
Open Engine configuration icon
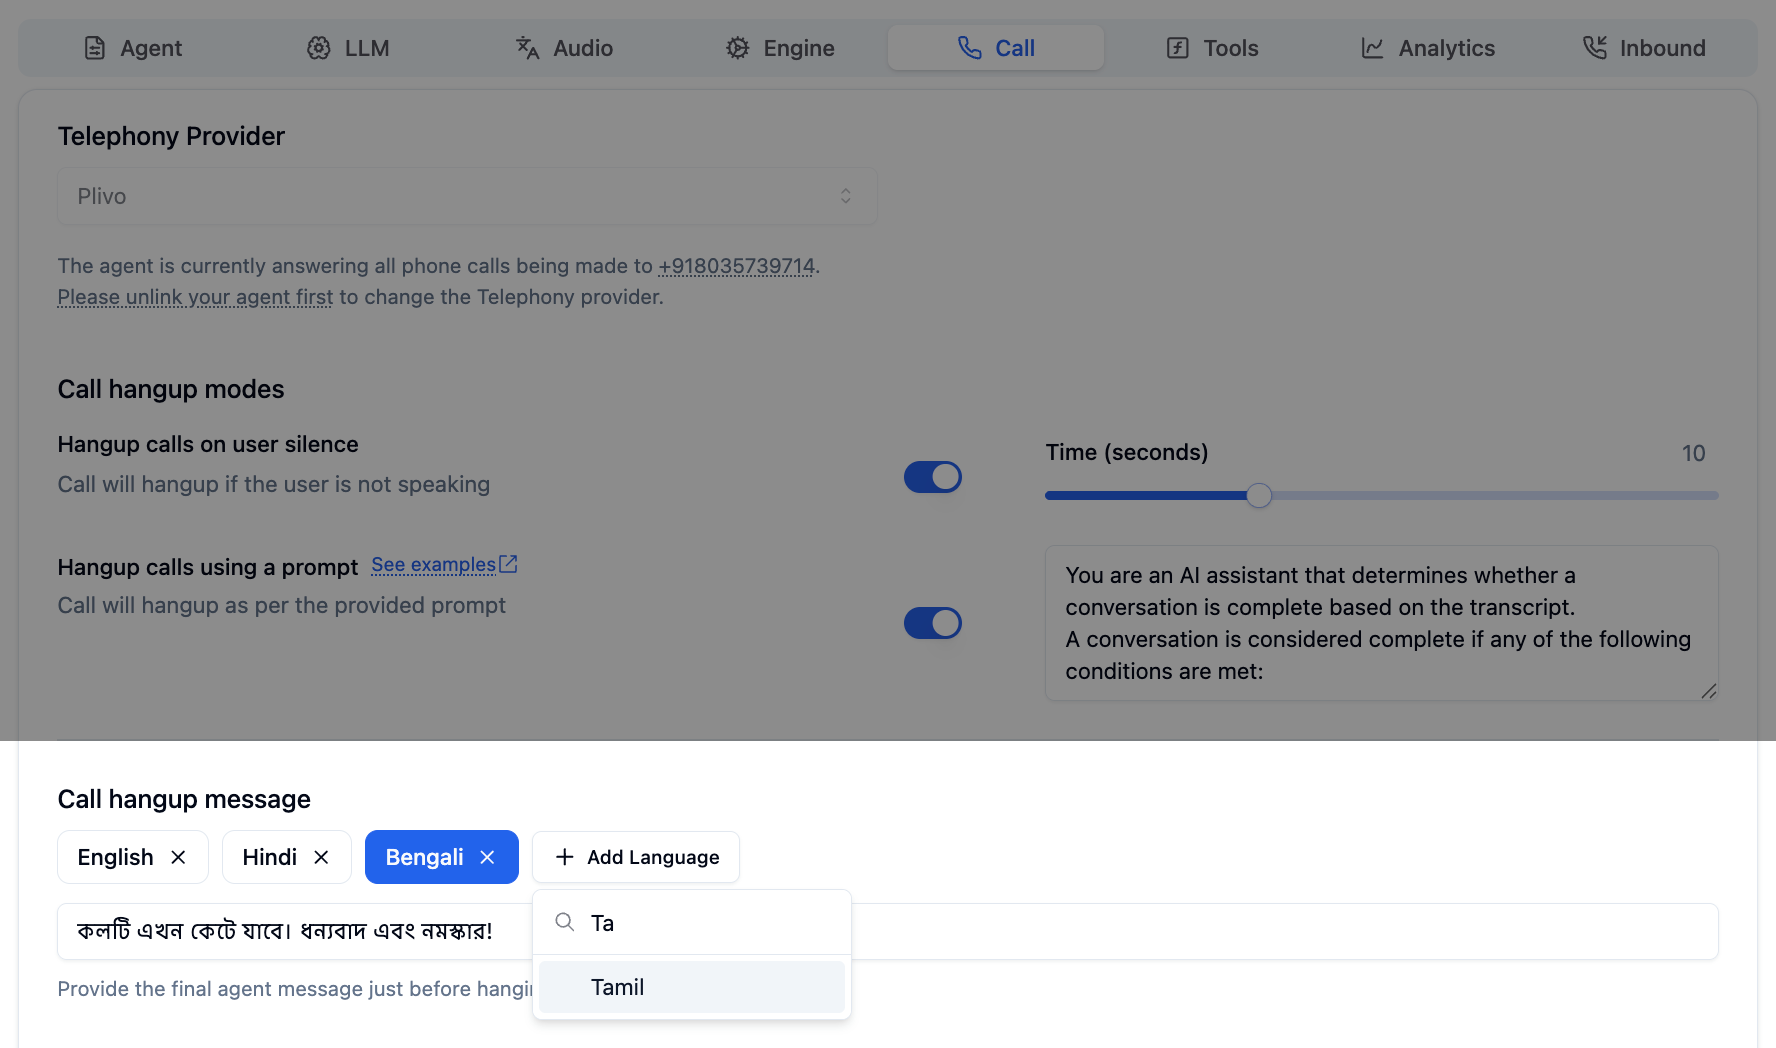tap(737, 47)
